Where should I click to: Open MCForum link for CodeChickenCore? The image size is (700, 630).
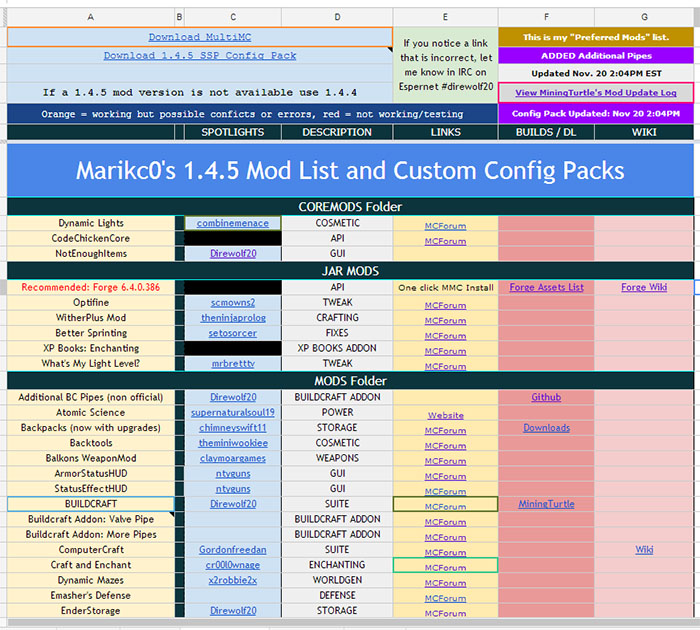(x=446, y=241)
